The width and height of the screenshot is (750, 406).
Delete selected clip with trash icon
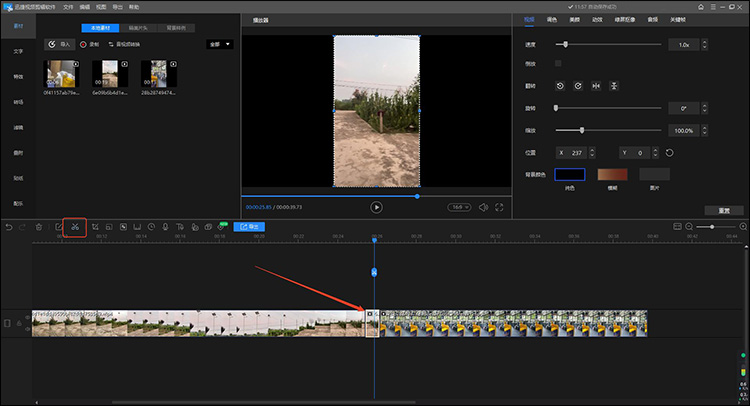coord(39,227)
